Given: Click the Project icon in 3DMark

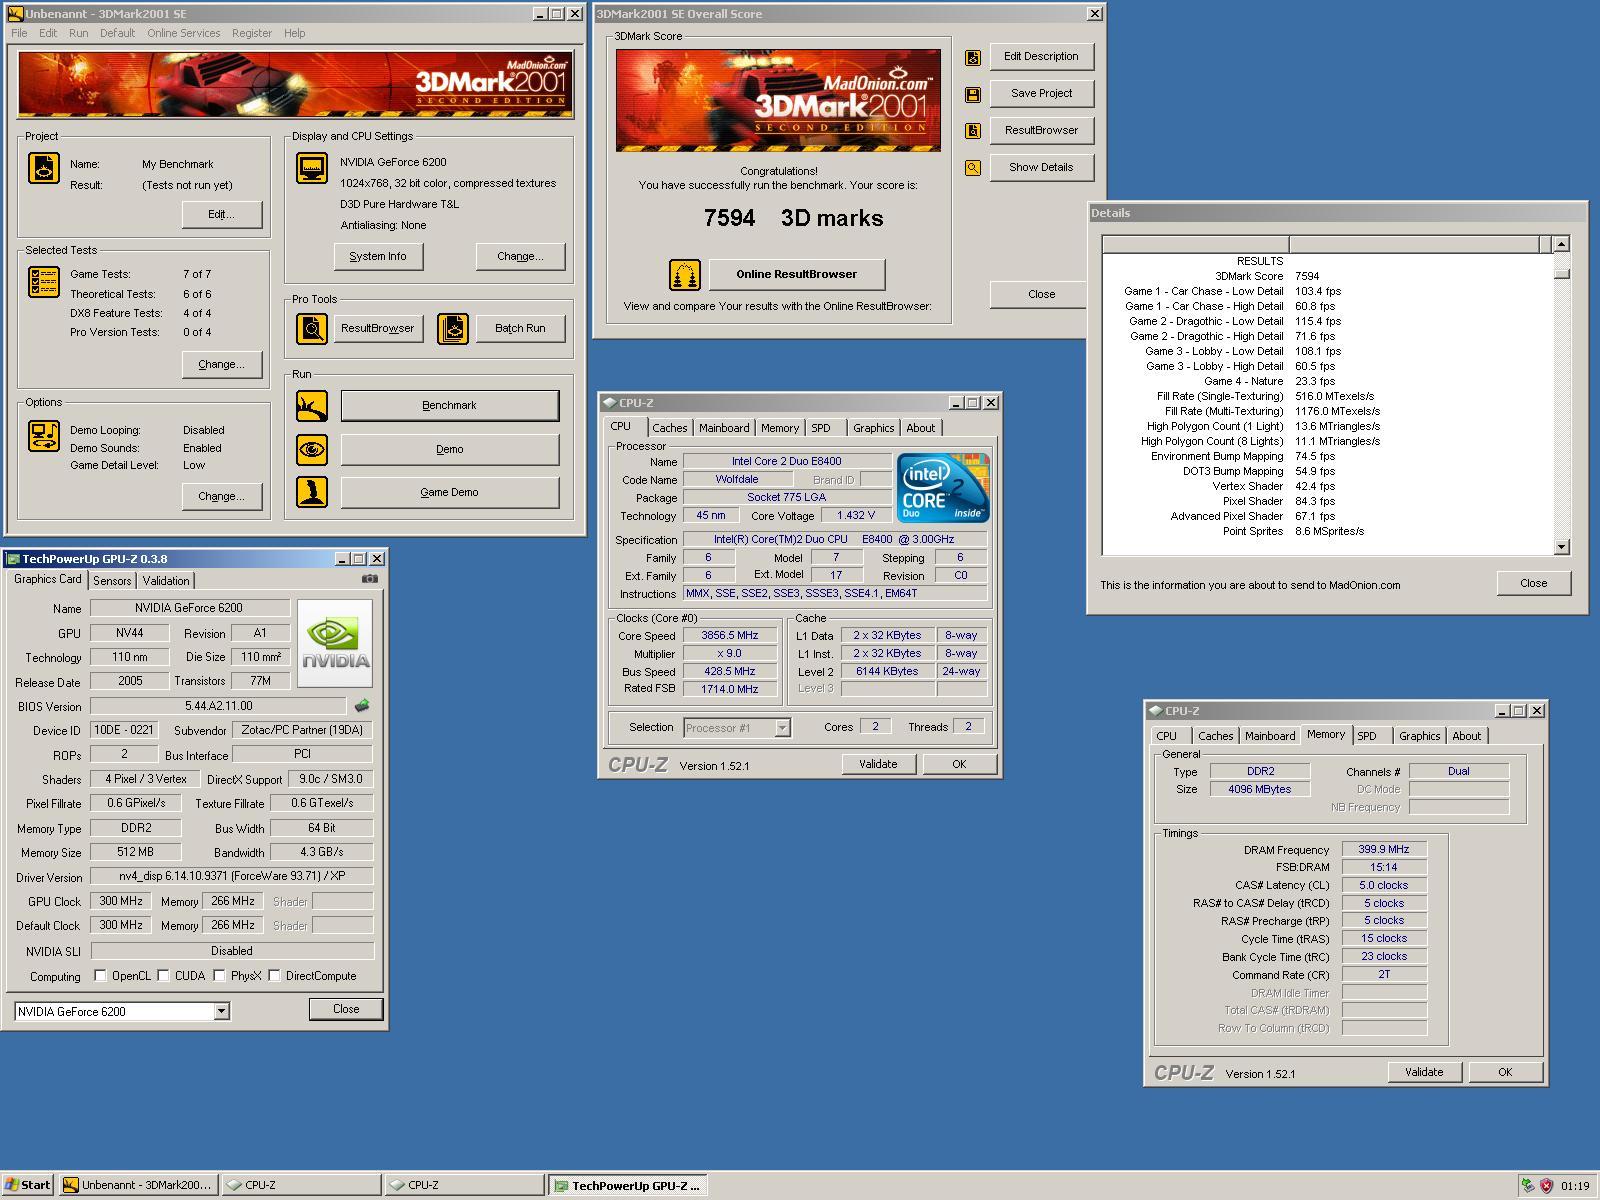Looking at the screenshot, I should [x=43, y=167].
